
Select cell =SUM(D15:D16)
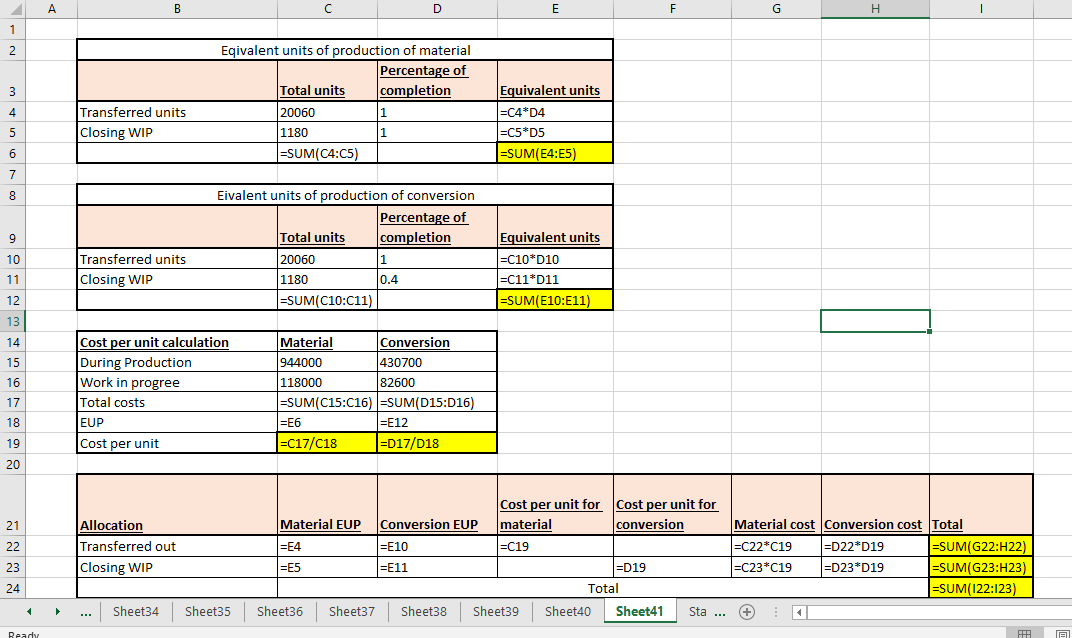pyautogui.click(x=437, y=402)
